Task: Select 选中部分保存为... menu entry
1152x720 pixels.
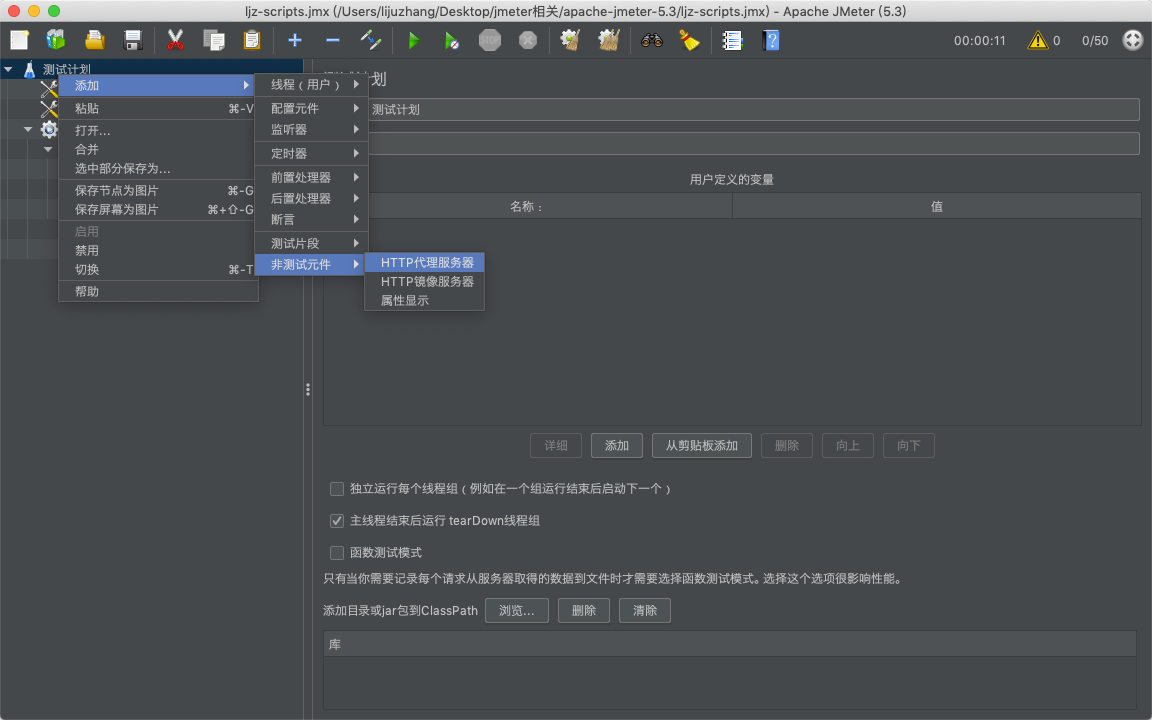Action: (x=158, y=168)
